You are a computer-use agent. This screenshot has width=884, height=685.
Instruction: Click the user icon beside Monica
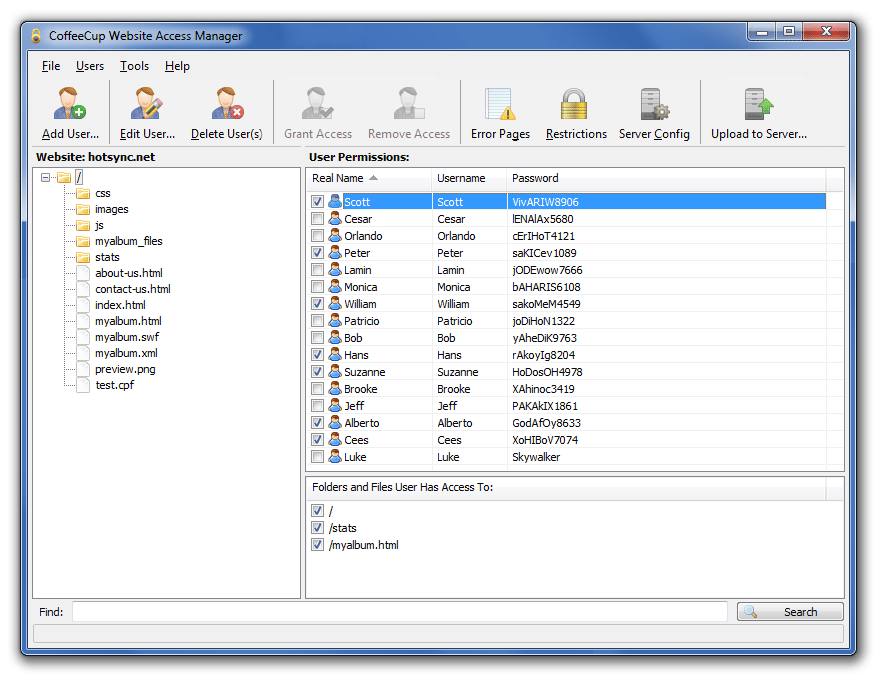click(335, 287)
